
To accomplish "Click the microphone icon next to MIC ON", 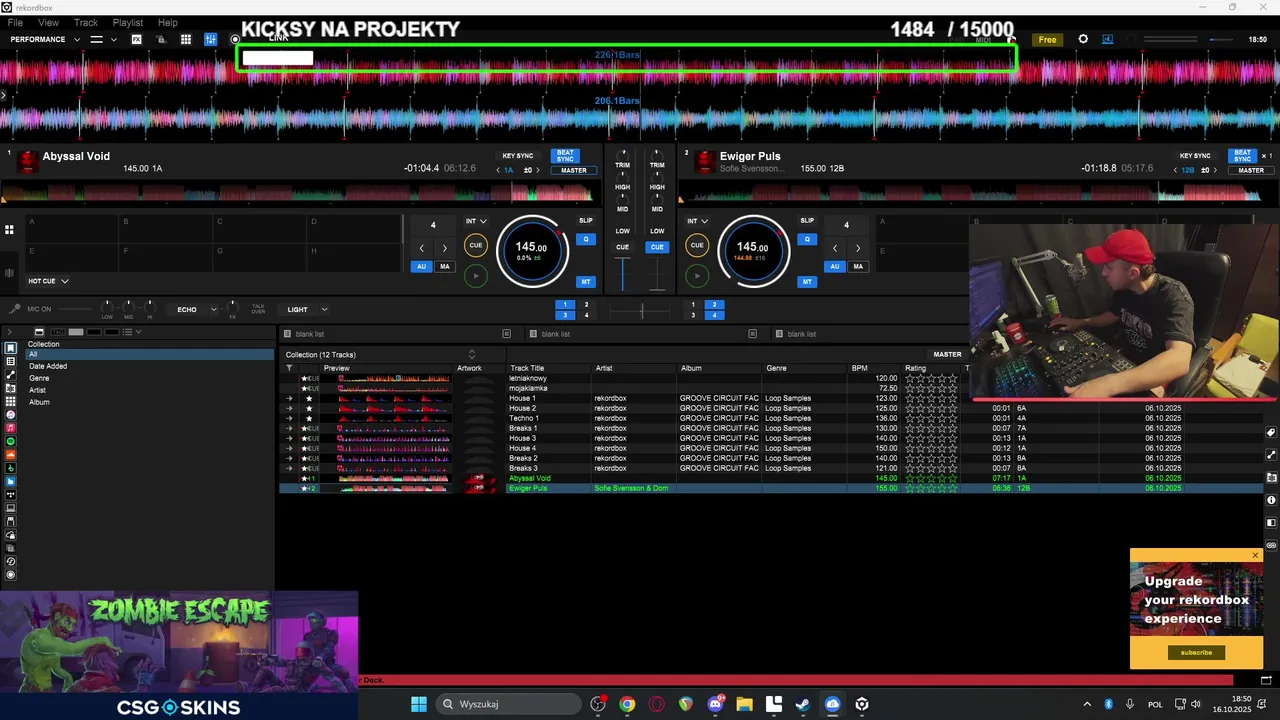I will click(14, 309).
